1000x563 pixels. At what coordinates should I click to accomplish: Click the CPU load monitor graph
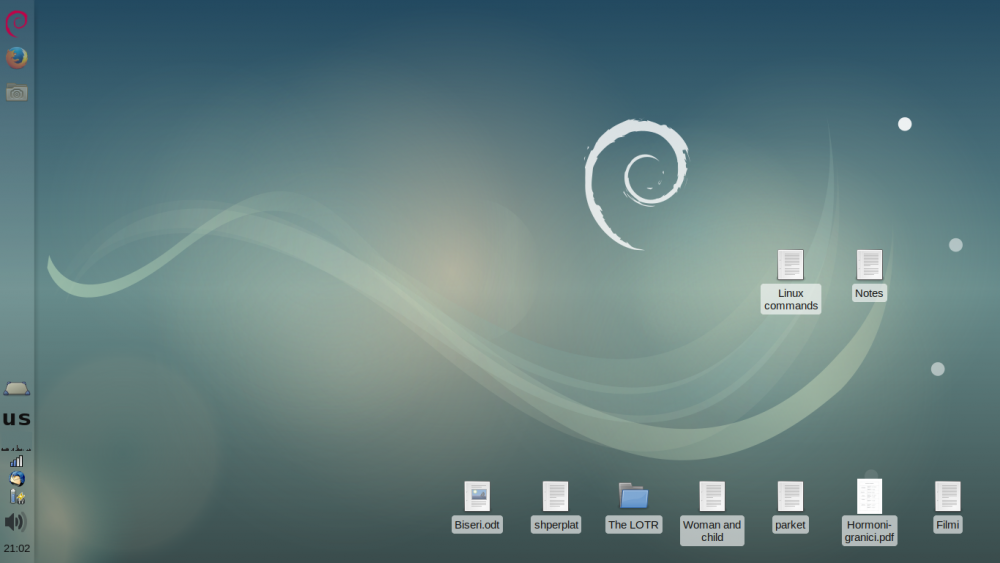17,448
